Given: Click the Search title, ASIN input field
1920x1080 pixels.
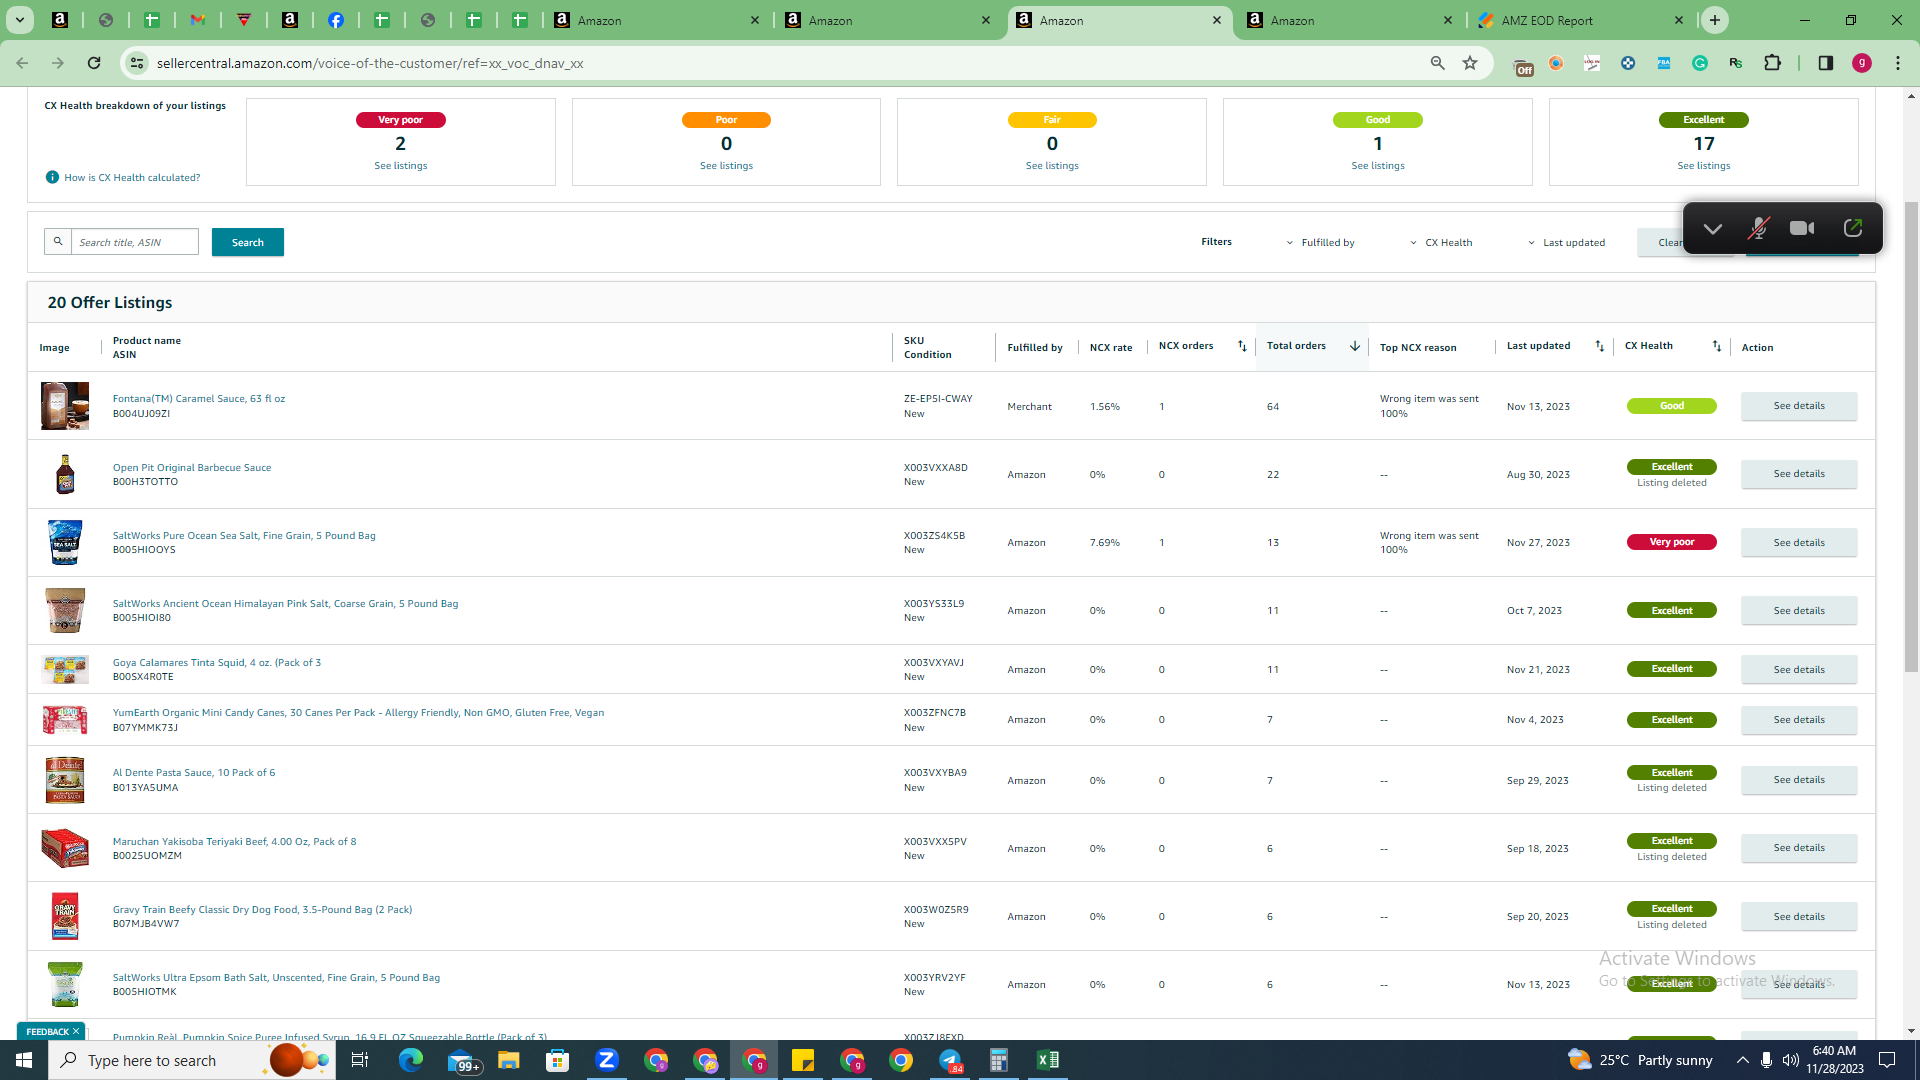Looking at the screenshot, I should point(135,242).
